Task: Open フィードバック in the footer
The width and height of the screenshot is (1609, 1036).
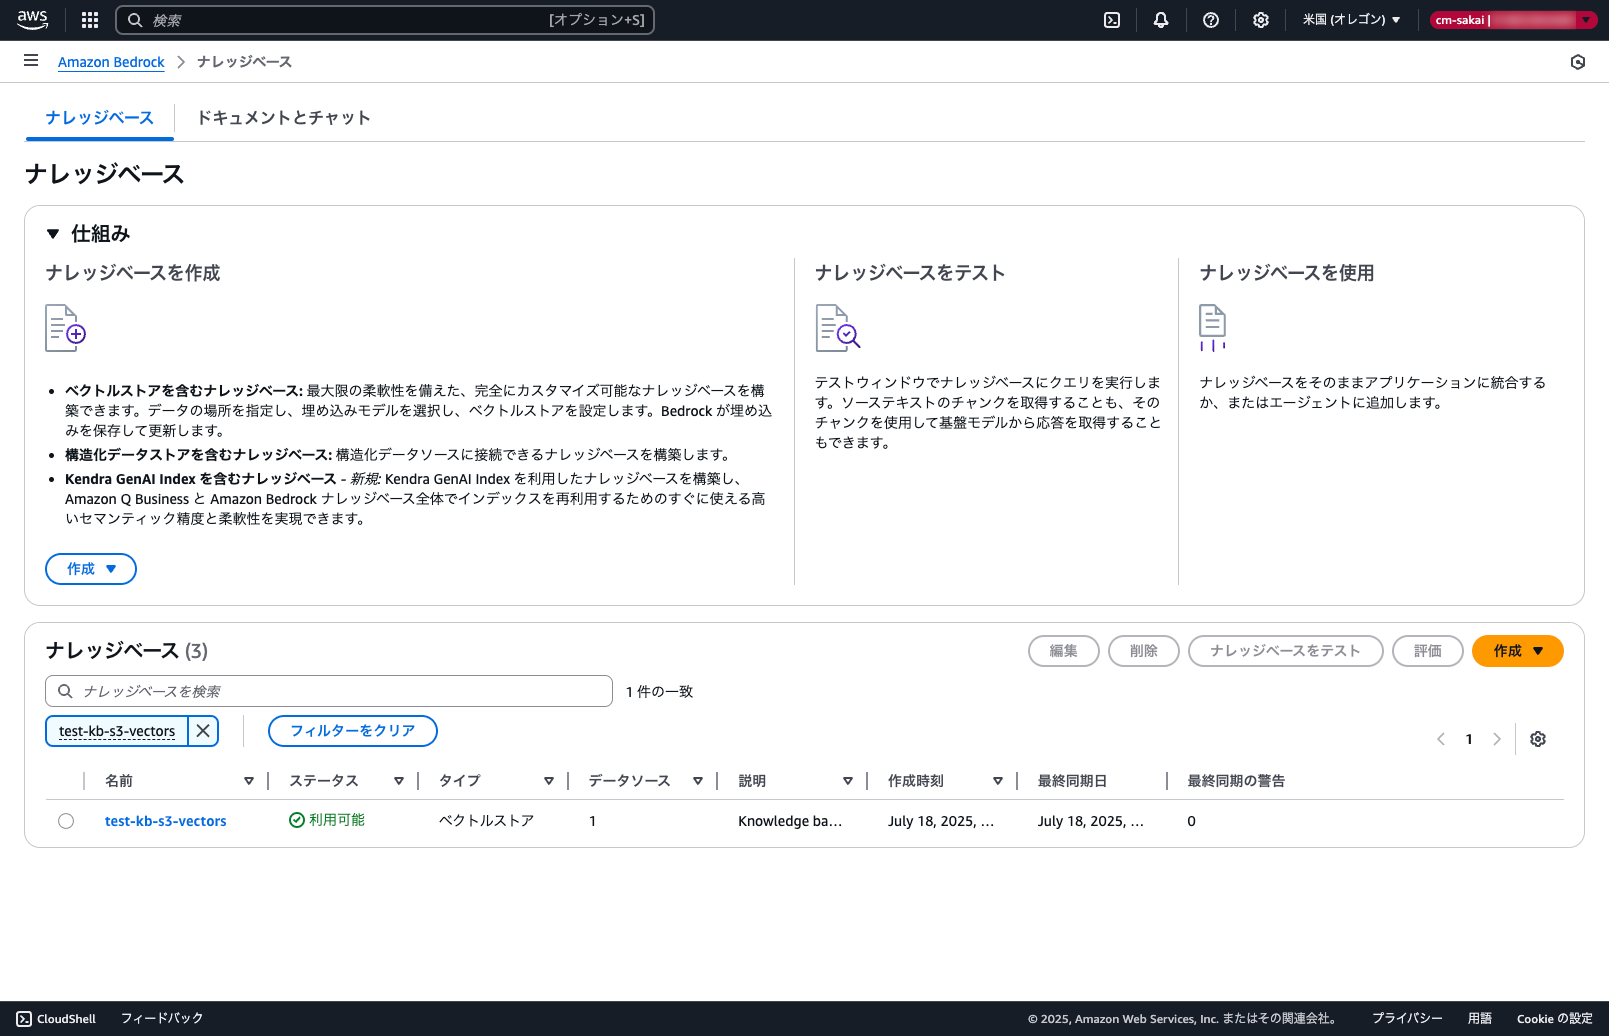Action: coord(162,1018)
